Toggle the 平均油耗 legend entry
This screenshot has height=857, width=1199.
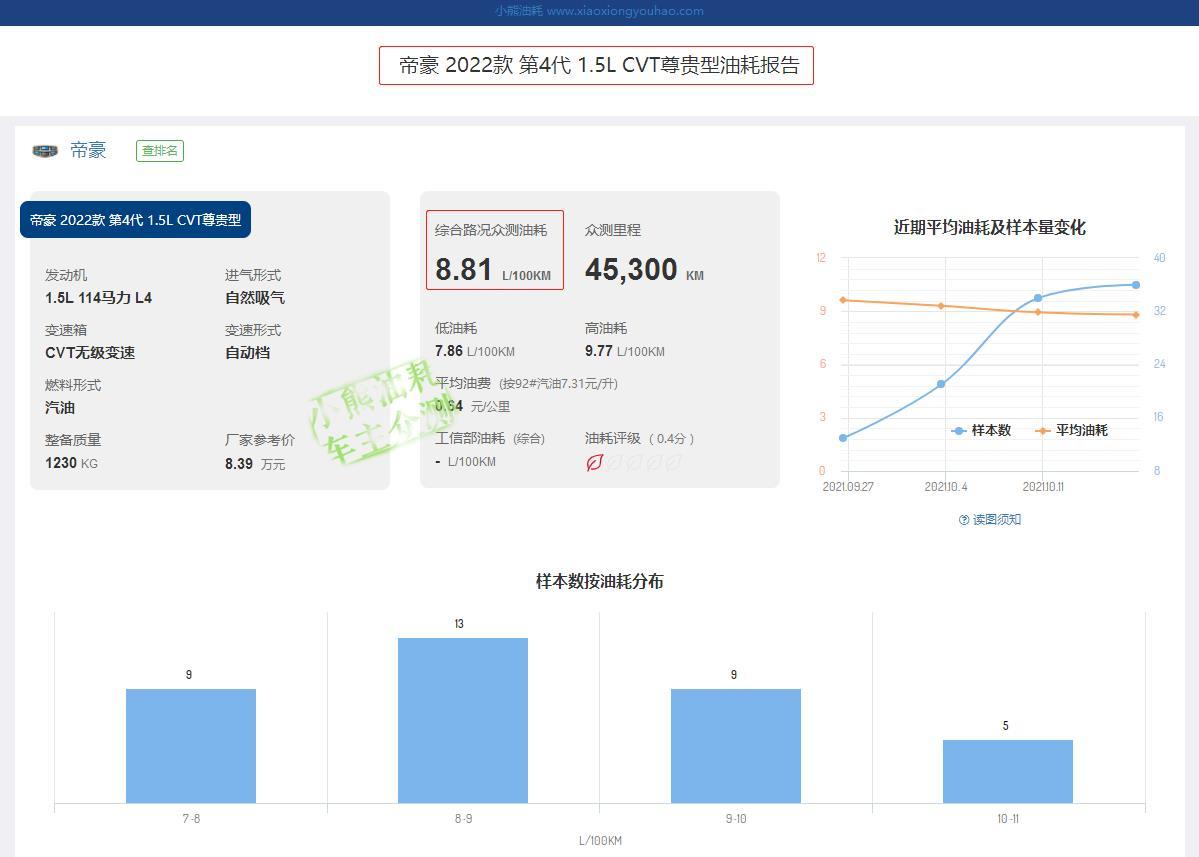click(x=1071, y=430)
